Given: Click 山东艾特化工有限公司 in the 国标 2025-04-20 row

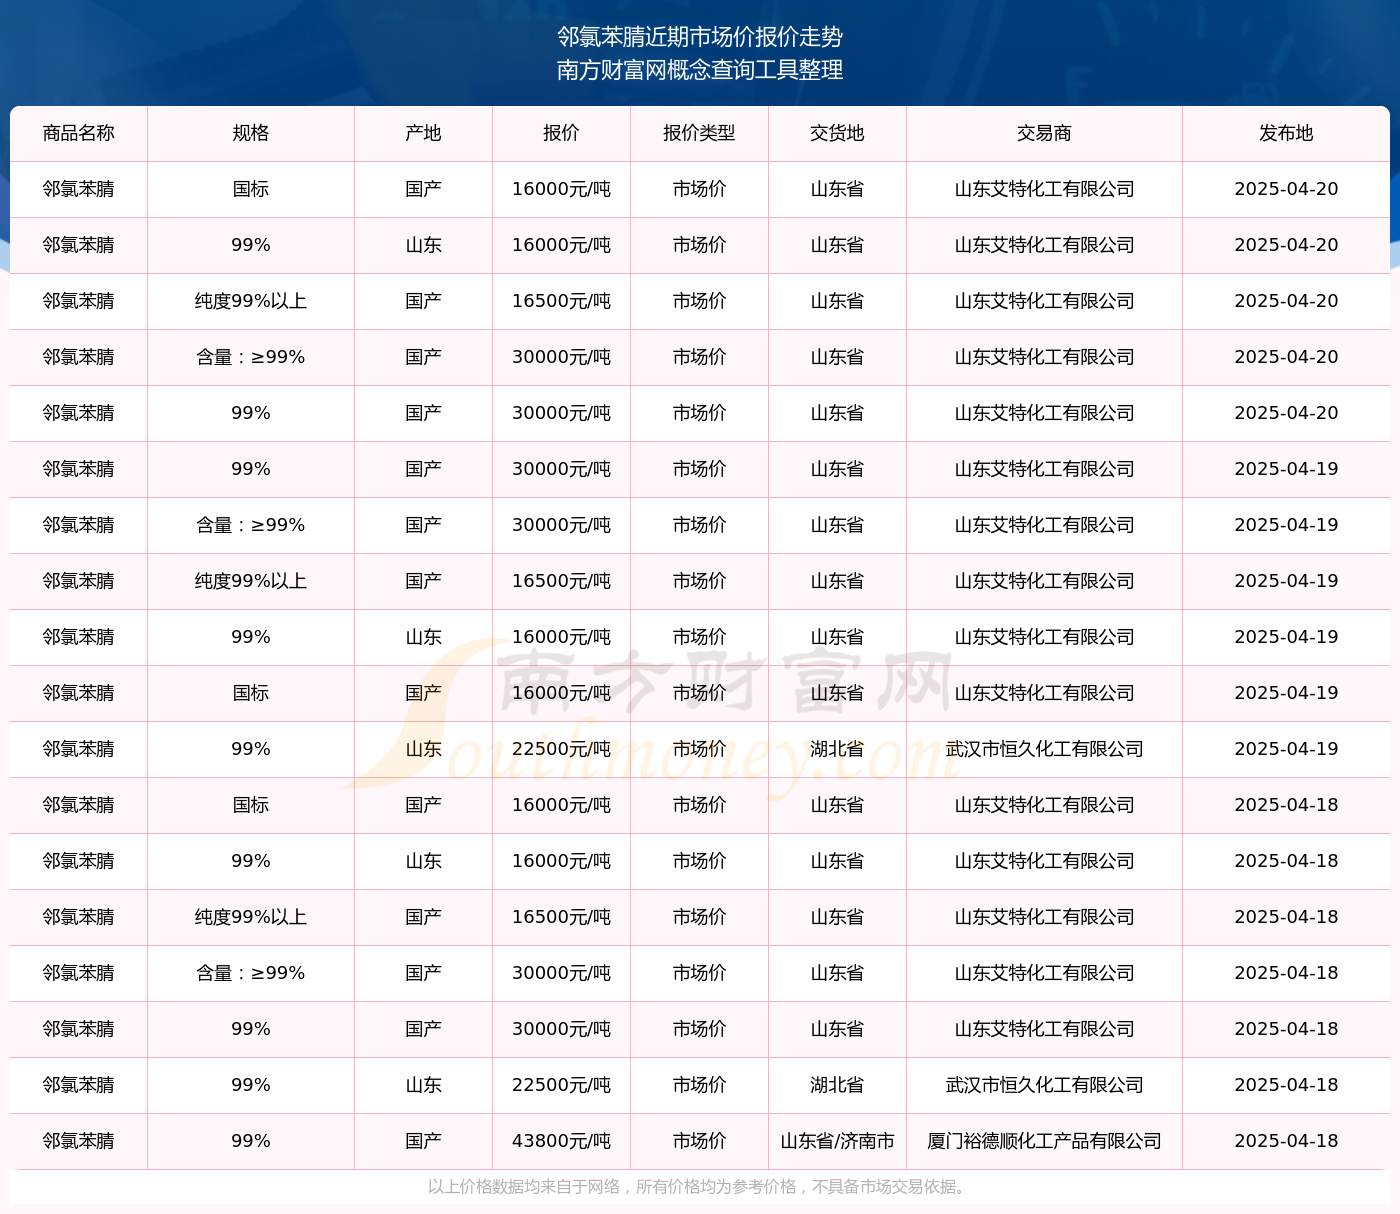Looking at the screenshot, I should [1045, 189].
